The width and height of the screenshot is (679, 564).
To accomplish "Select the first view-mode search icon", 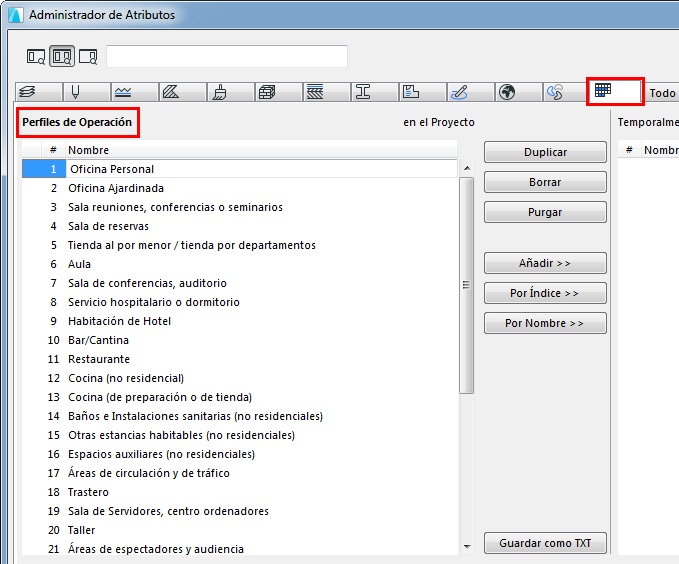I will (x=36, y=56).
